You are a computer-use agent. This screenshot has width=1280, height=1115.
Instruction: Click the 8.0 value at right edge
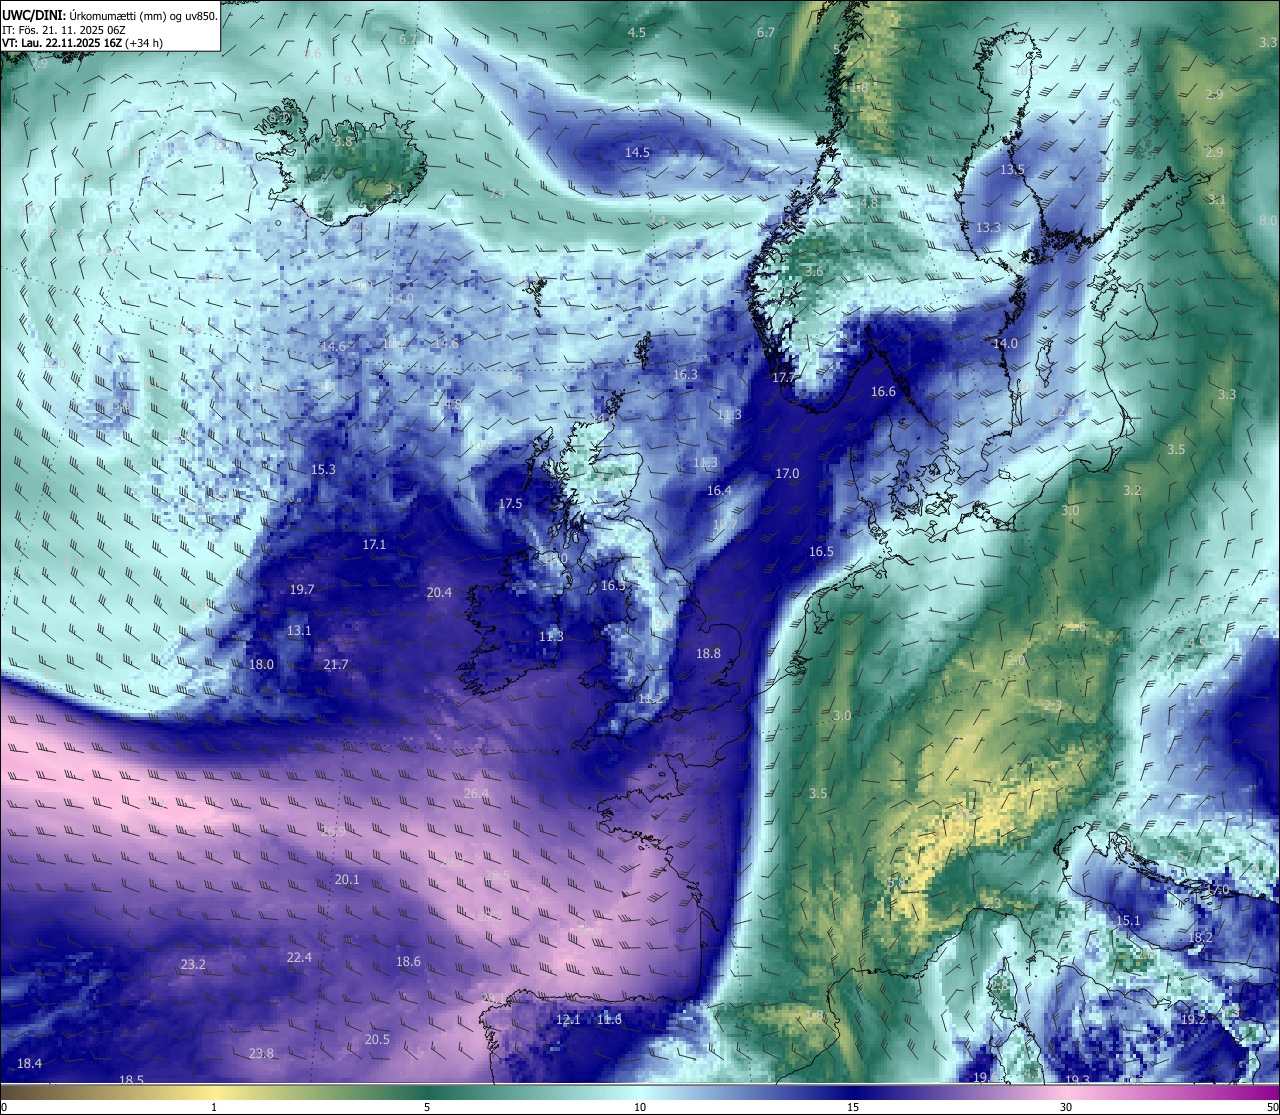coord(1268,221)
